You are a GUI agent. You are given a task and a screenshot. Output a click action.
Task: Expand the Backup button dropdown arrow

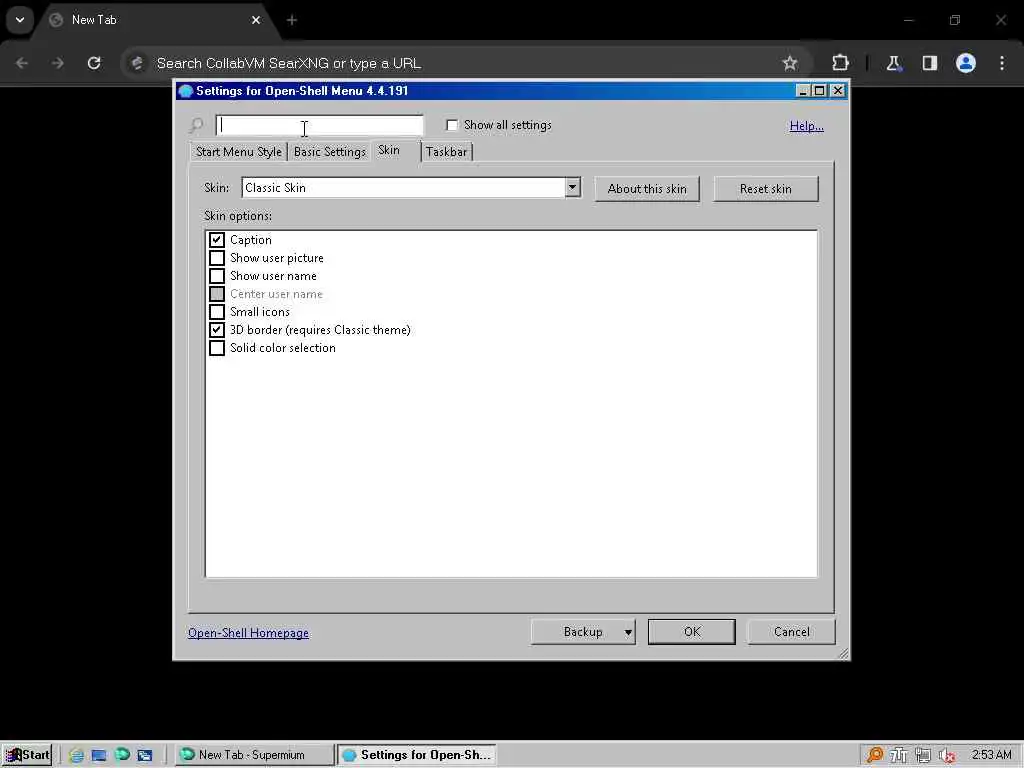coord(628,632)
